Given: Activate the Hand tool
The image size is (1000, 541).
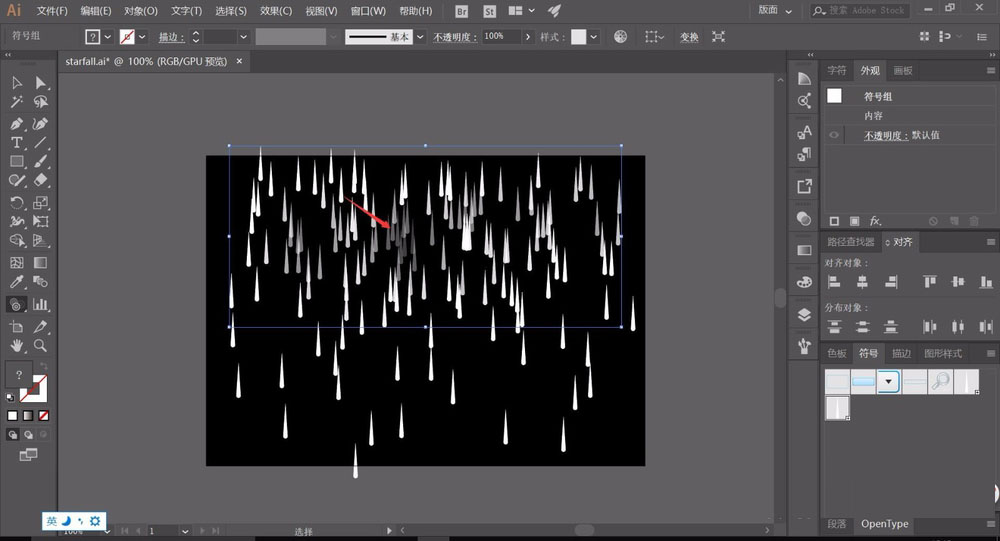Looking at the screenshot, I should (17, 346).
